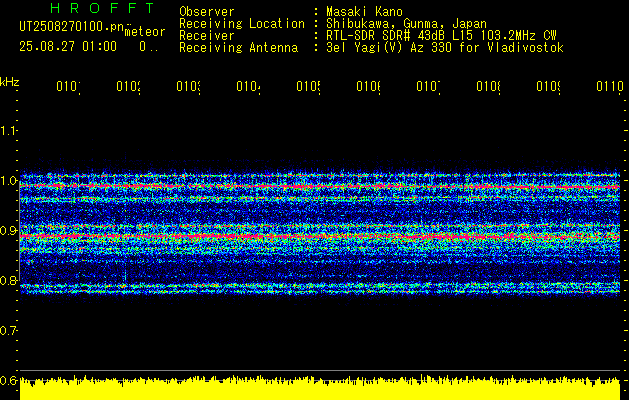This screenshot has height=400, width=629.
Task: Click the 0105 time marker
Action: (308, 86)
